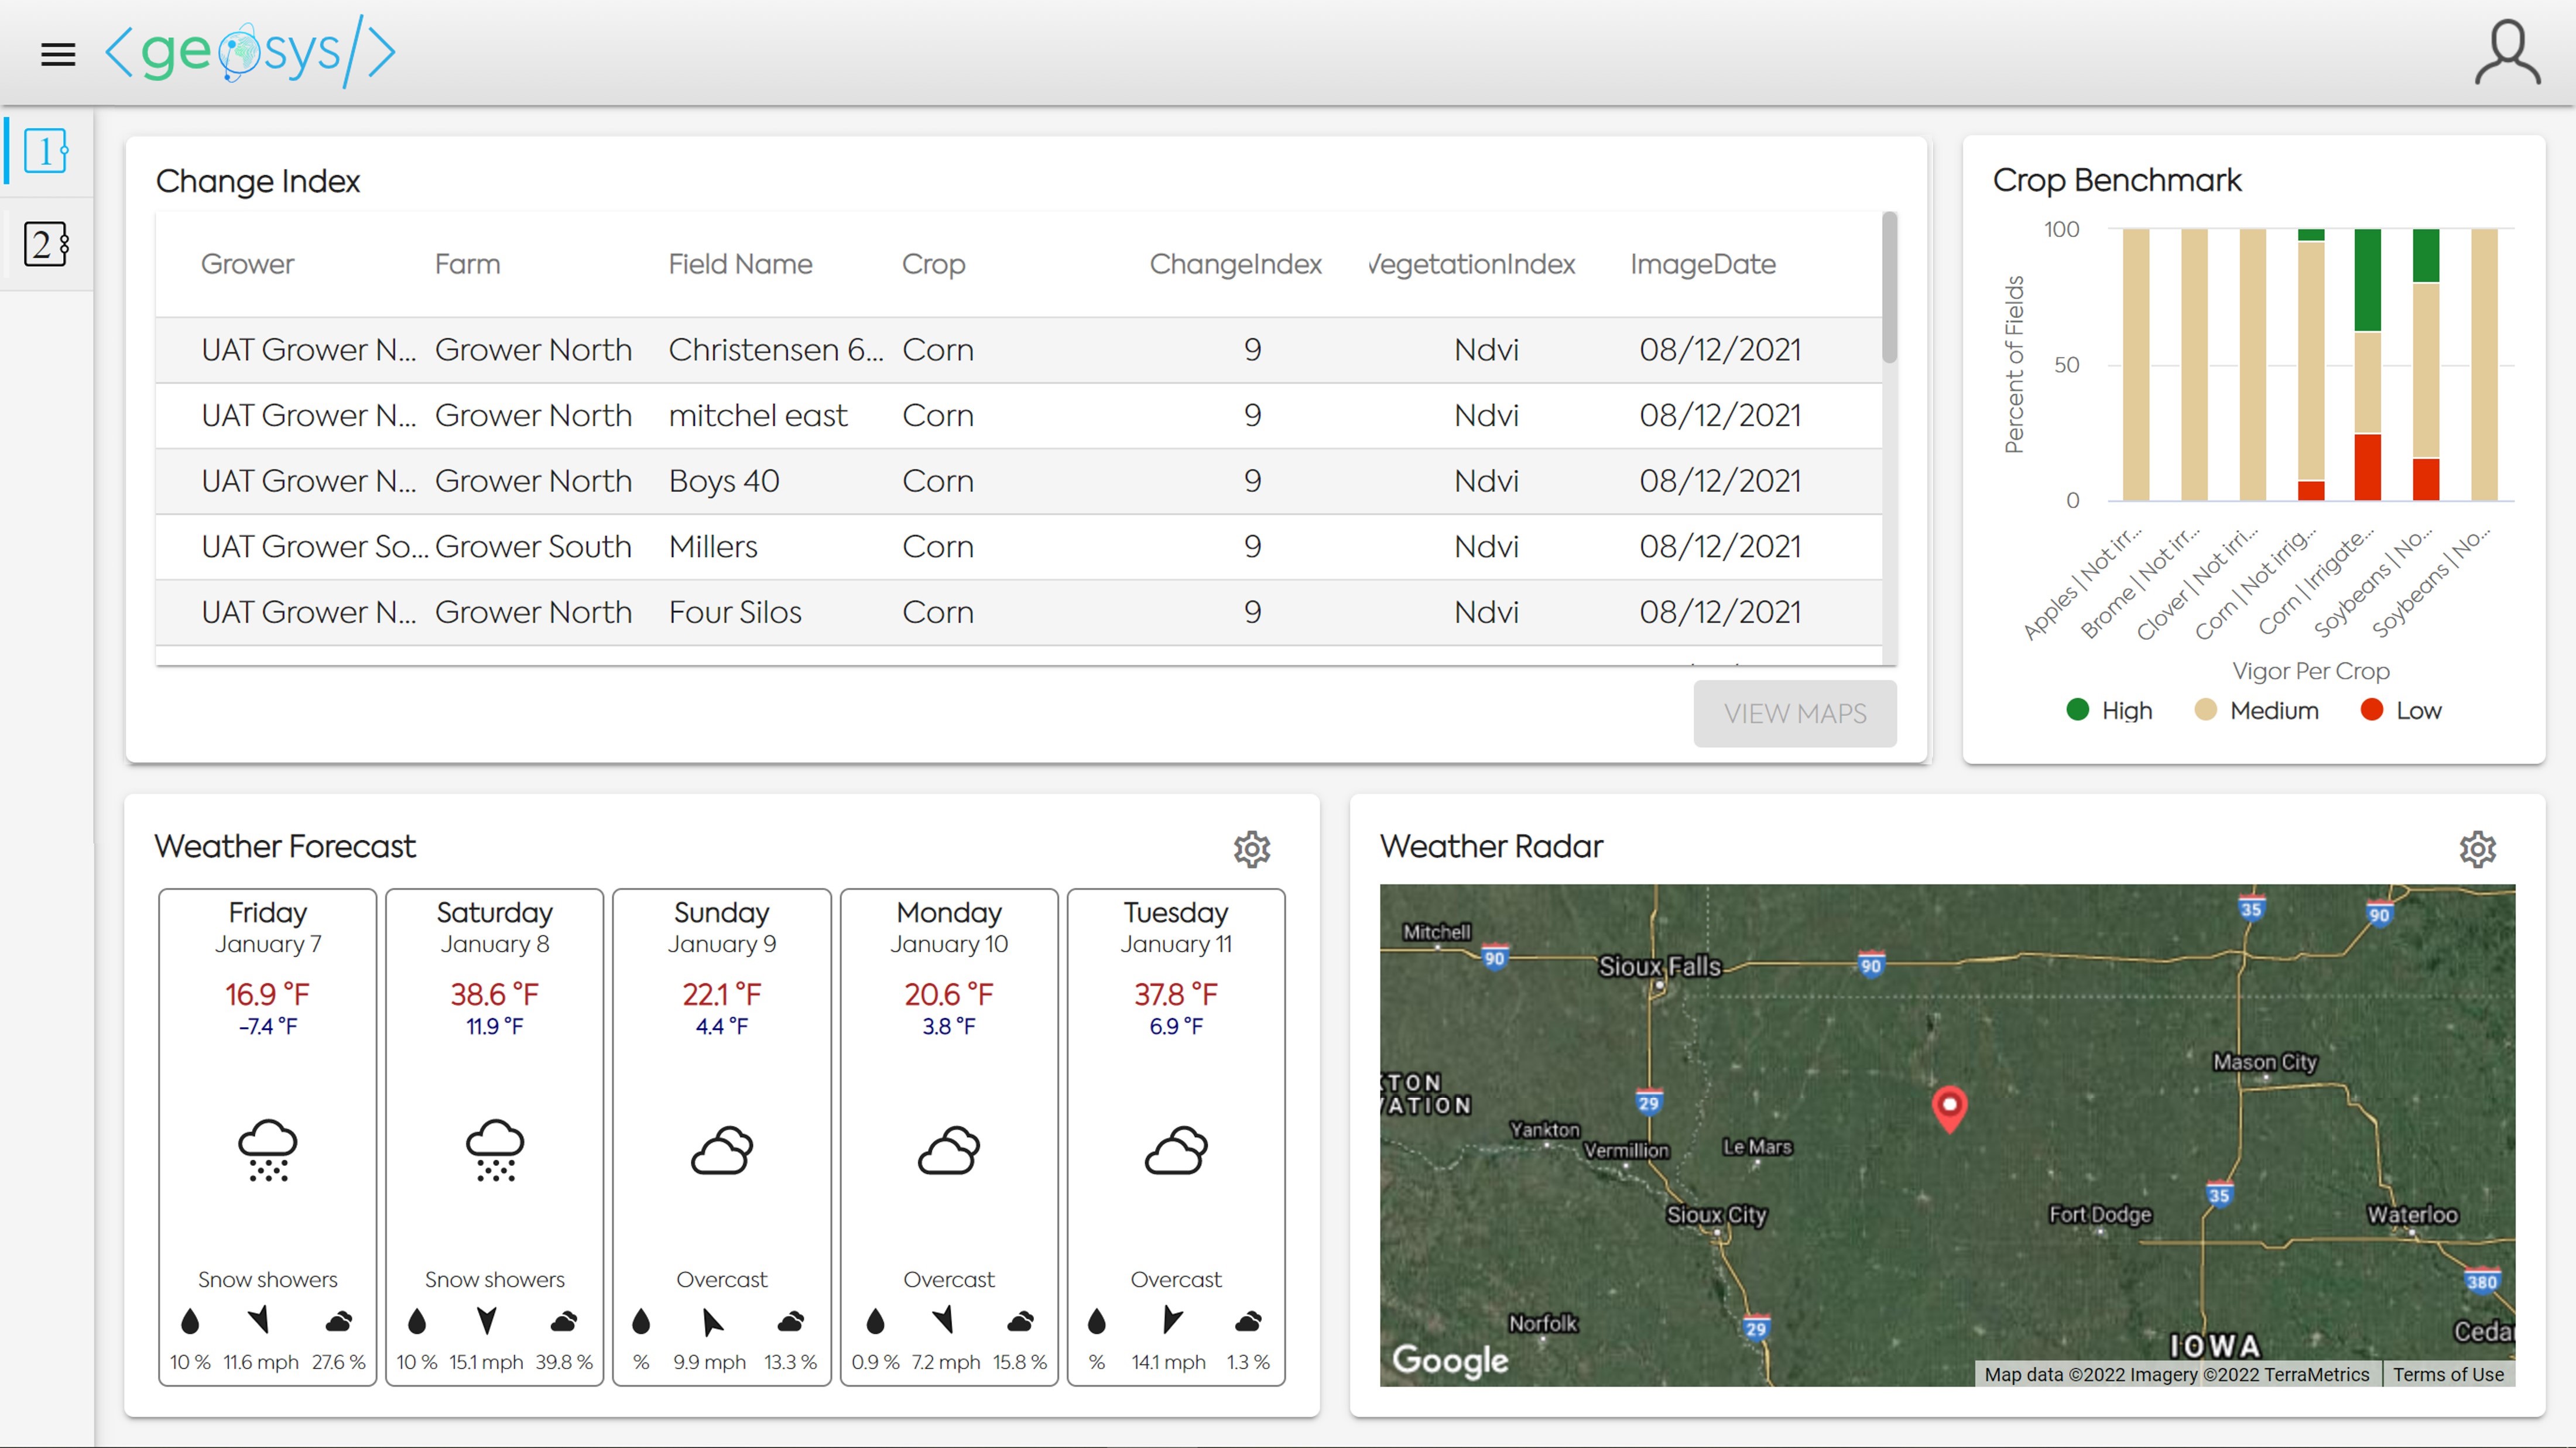The image size is (2576, 1448).
Task: Switch to dashboard 2 in sidebar
Action: 46,244
